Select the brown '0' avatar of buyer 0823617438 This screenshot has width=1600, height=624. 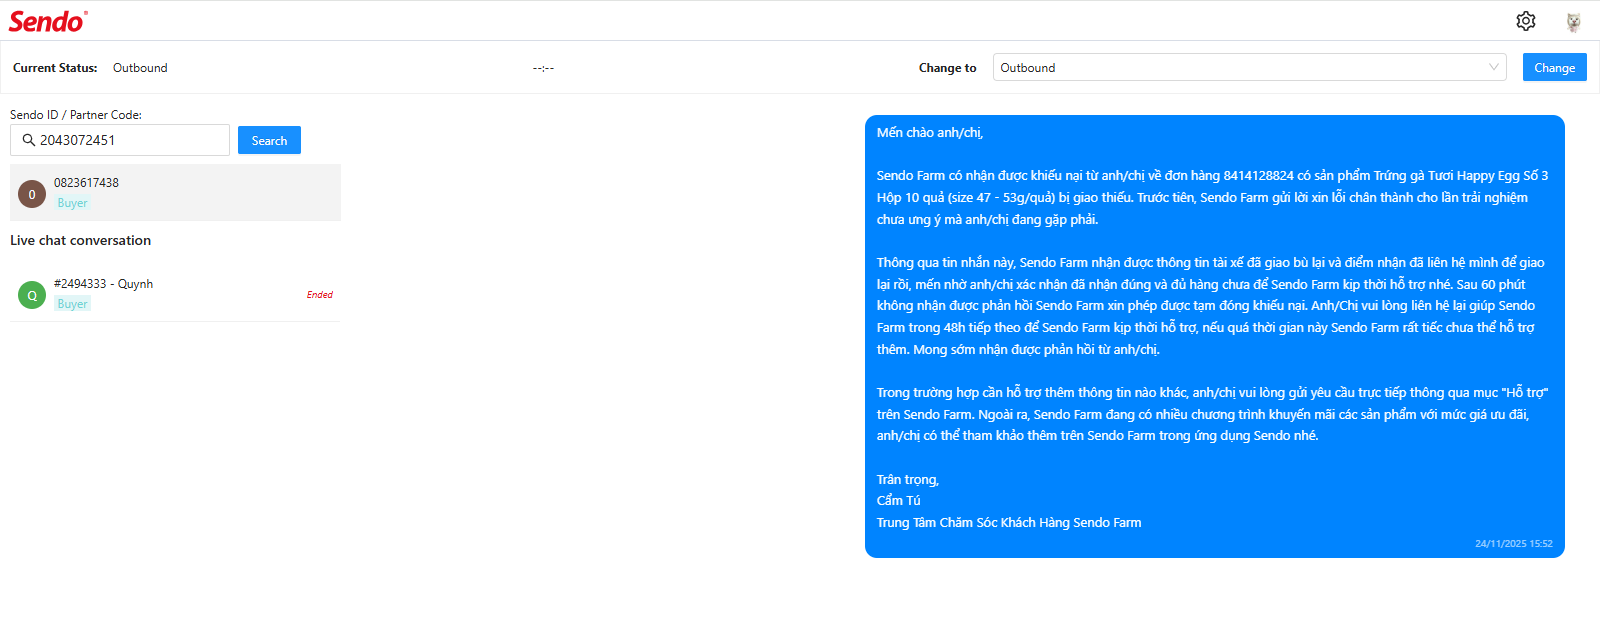(x=32, y=194)
